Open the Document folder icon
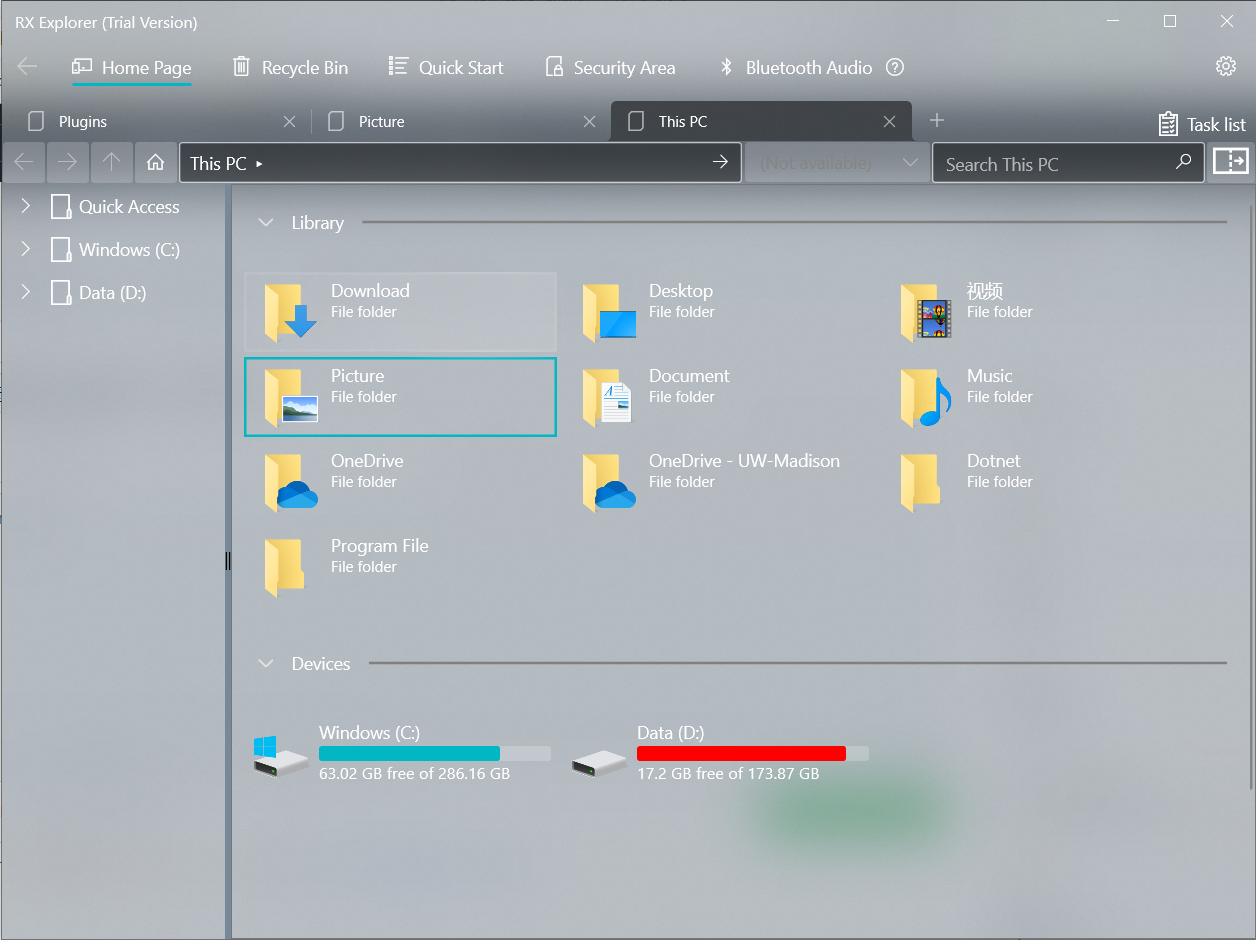The width and height of the screenshot is (1256, 940). [609, 396]
